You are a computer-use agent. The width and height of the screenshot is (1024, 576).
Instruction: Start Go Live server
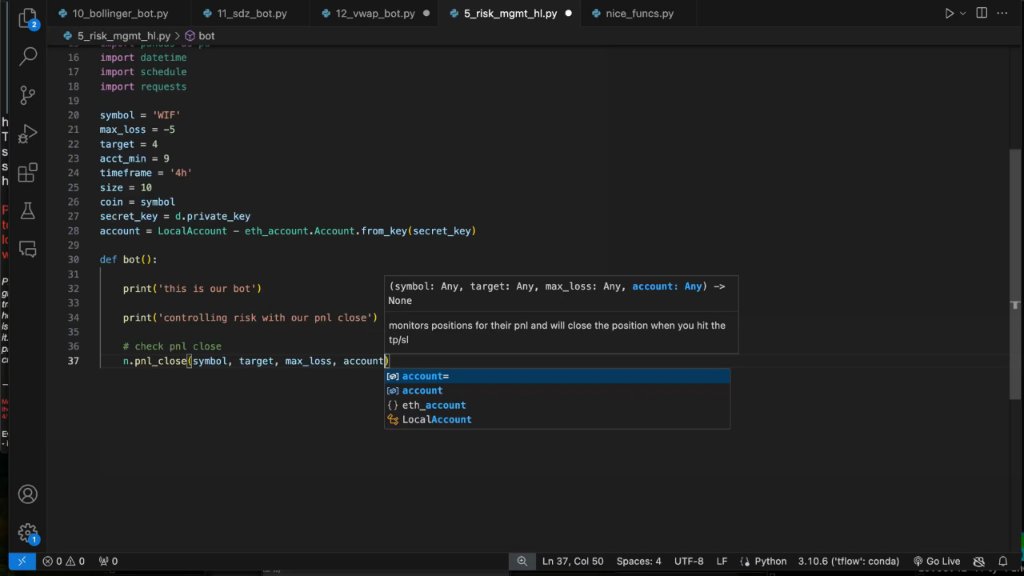[936, 561]
